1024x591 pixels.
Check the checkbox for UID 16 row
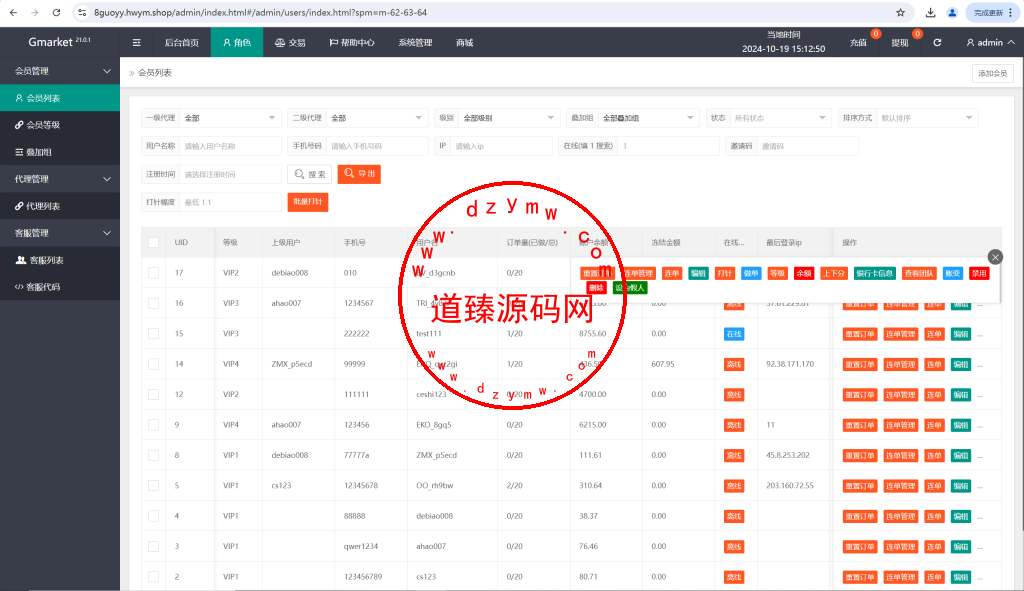(153, 303)
